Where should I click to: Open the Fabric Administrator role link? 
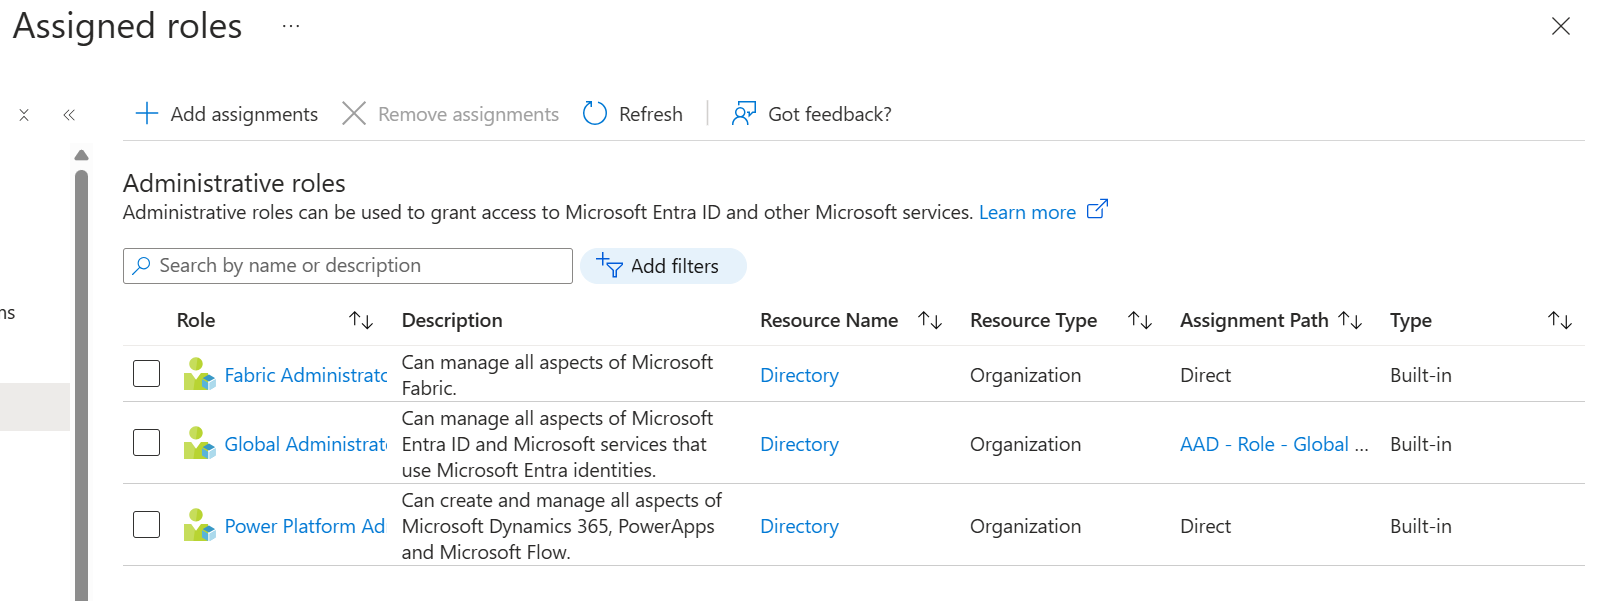(306, 375)
